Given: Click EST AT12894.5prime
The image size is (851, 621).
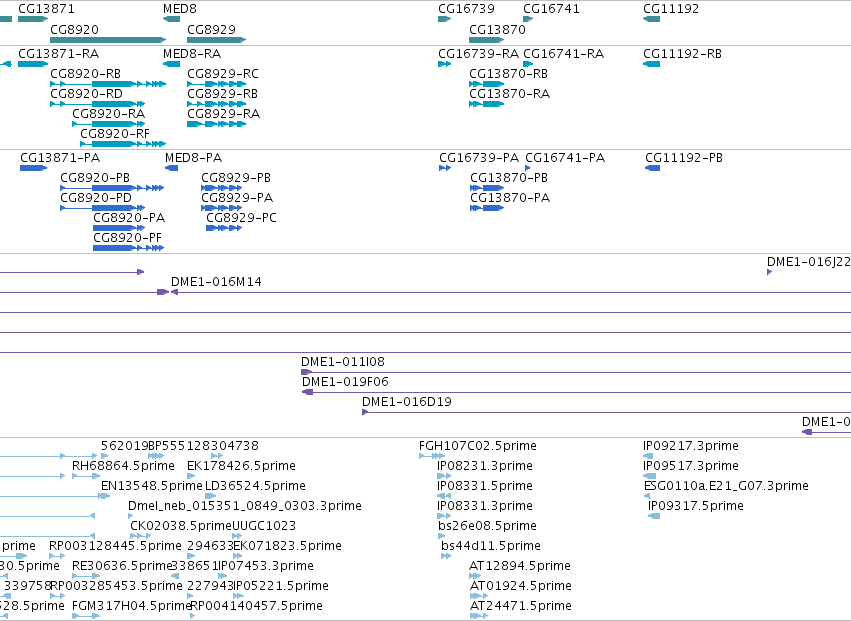Looking at the screenshot, I should pyautogui.click(x=520, y=566).
